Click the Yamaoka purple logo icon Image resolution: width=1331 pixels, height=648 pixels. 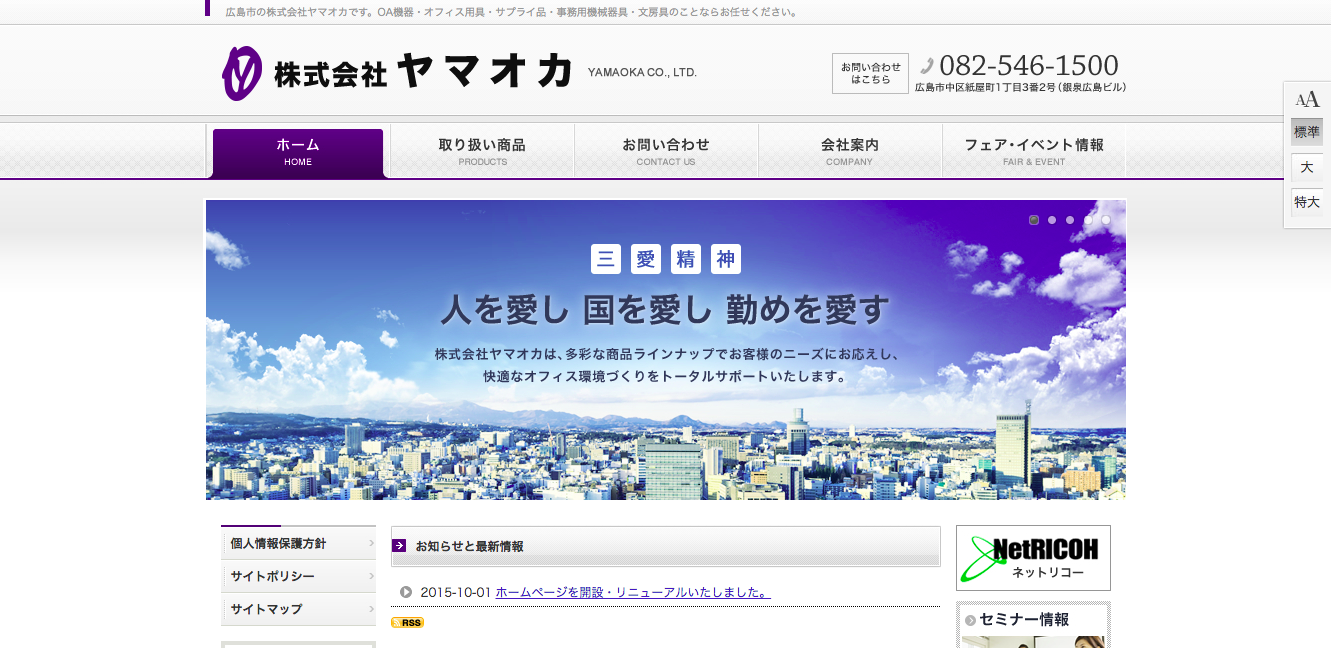[242, 71]
